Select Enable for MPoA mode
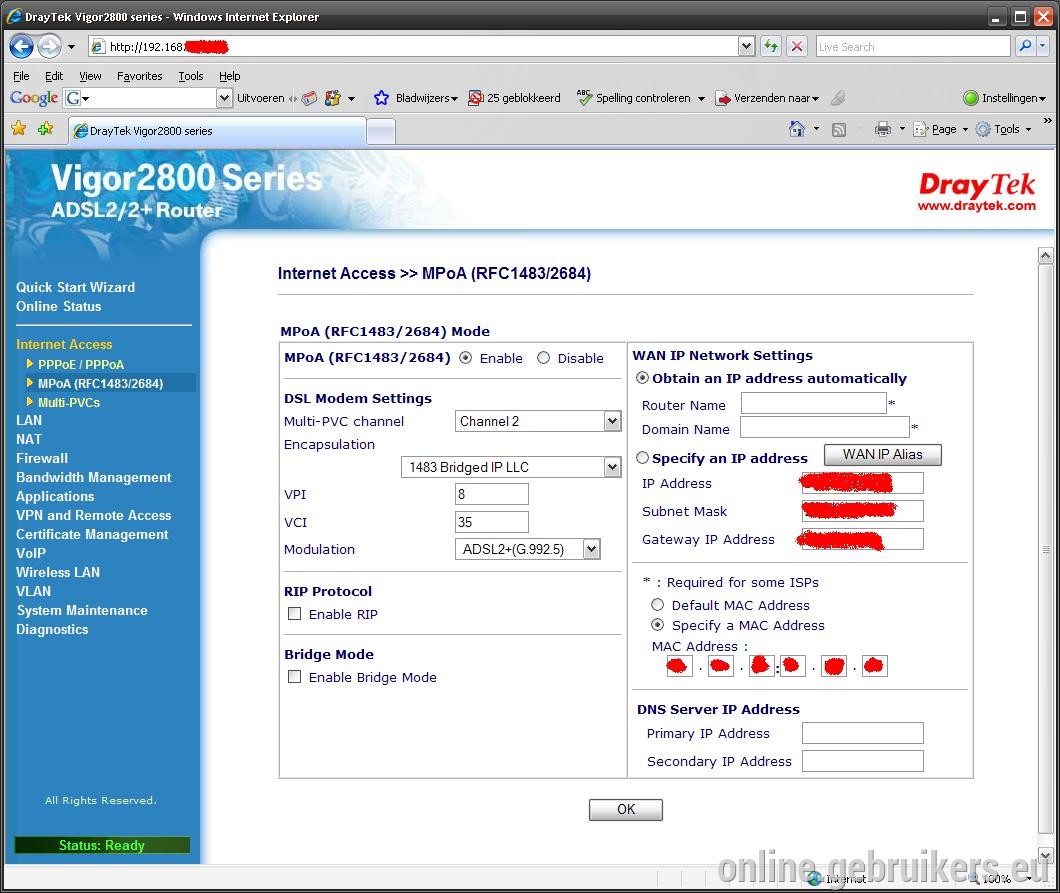The height and width of the screenshot is (893, 1060). click(465, 358)
